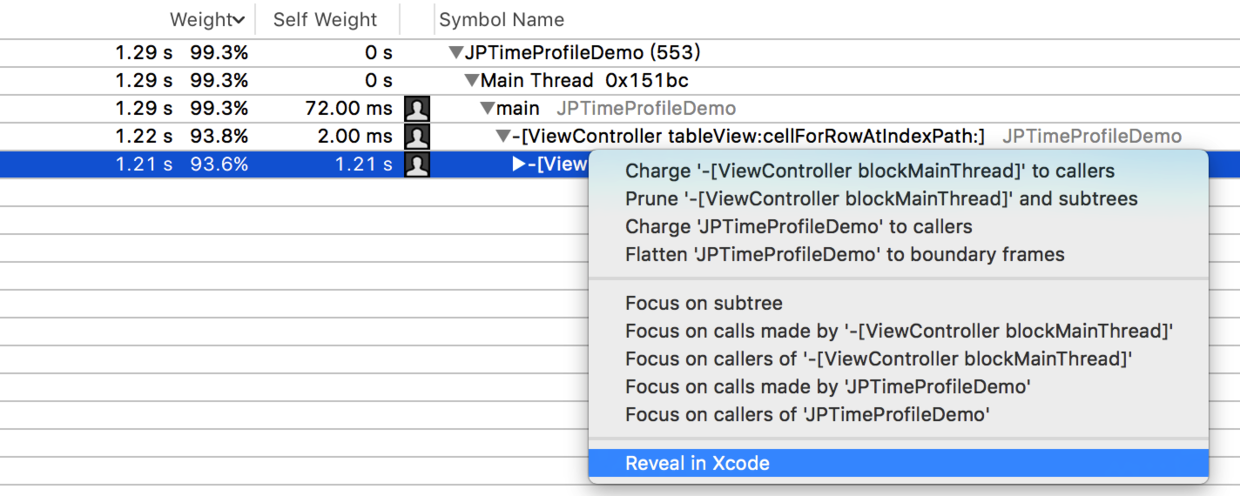Click user code icon in selected blockMainThread row
Viewport: 1240px width, 496px height.
coord(416,165)
